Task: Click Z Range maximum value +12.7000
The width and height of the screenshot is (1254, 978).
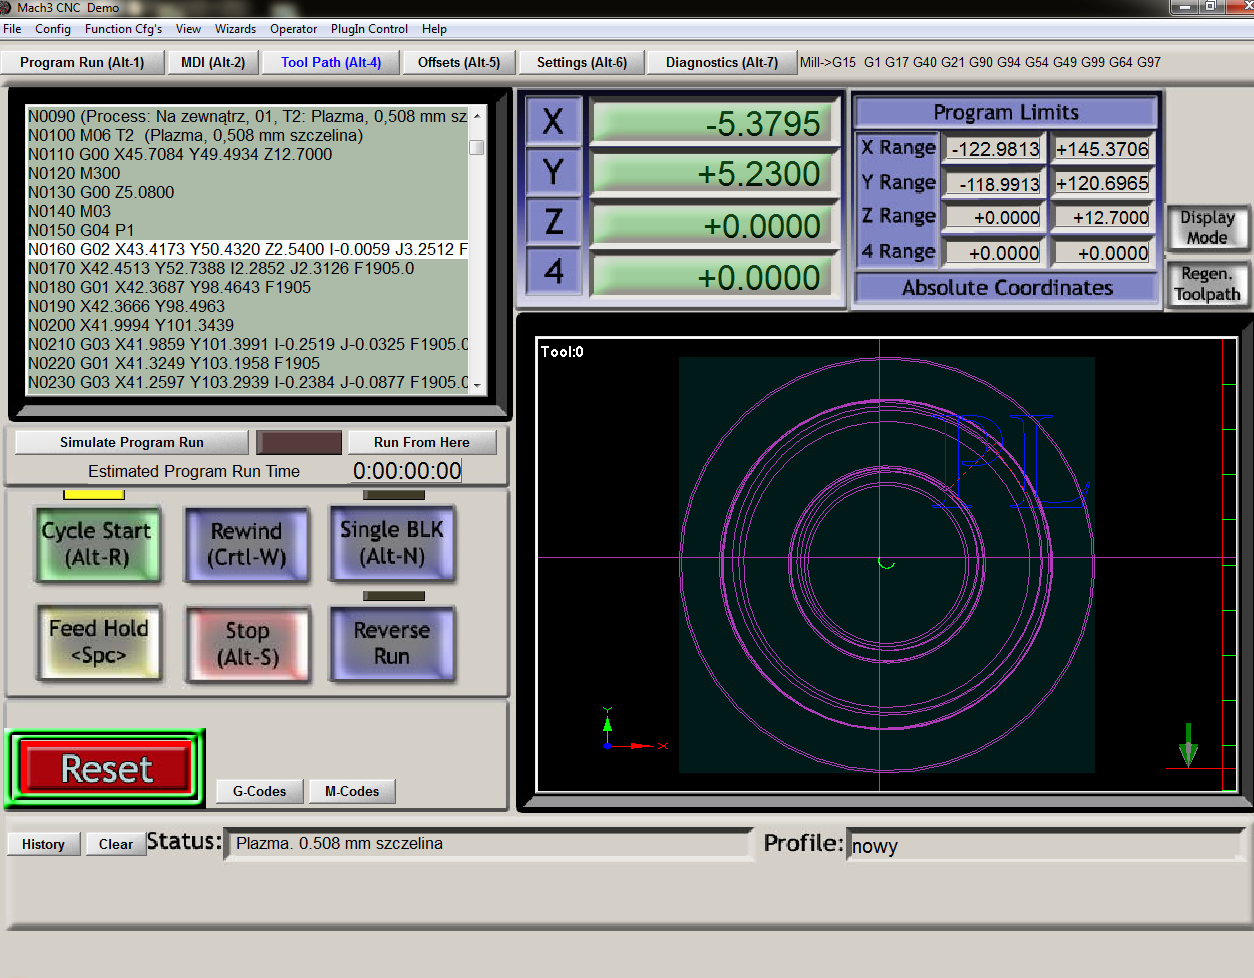Action: click(x=1102, y=218)
